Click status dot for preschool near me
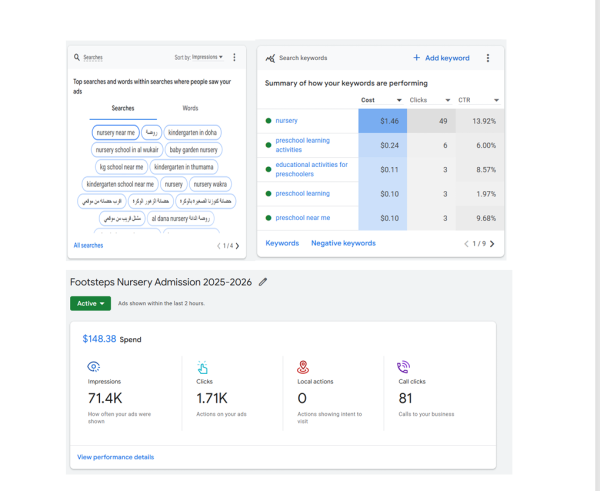Viewport: 600px width, 491px height. click(268, 218)
